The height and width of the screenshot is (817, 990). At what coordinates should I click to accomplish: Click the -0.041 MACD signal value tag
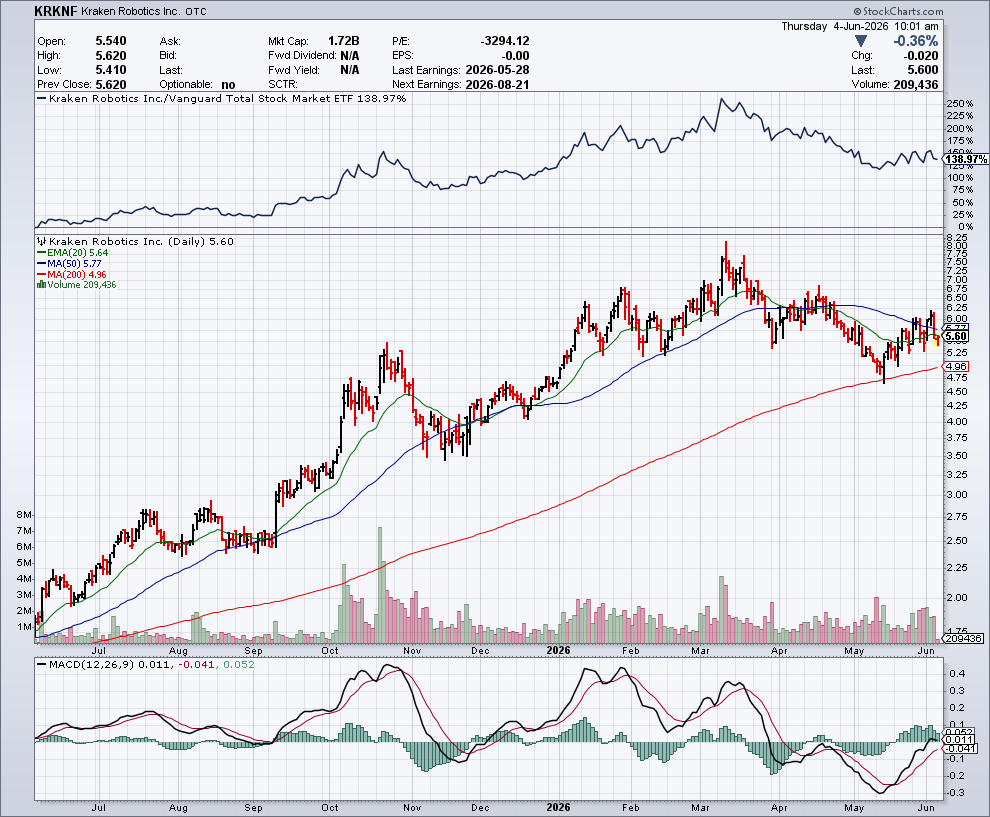[961, 748]
